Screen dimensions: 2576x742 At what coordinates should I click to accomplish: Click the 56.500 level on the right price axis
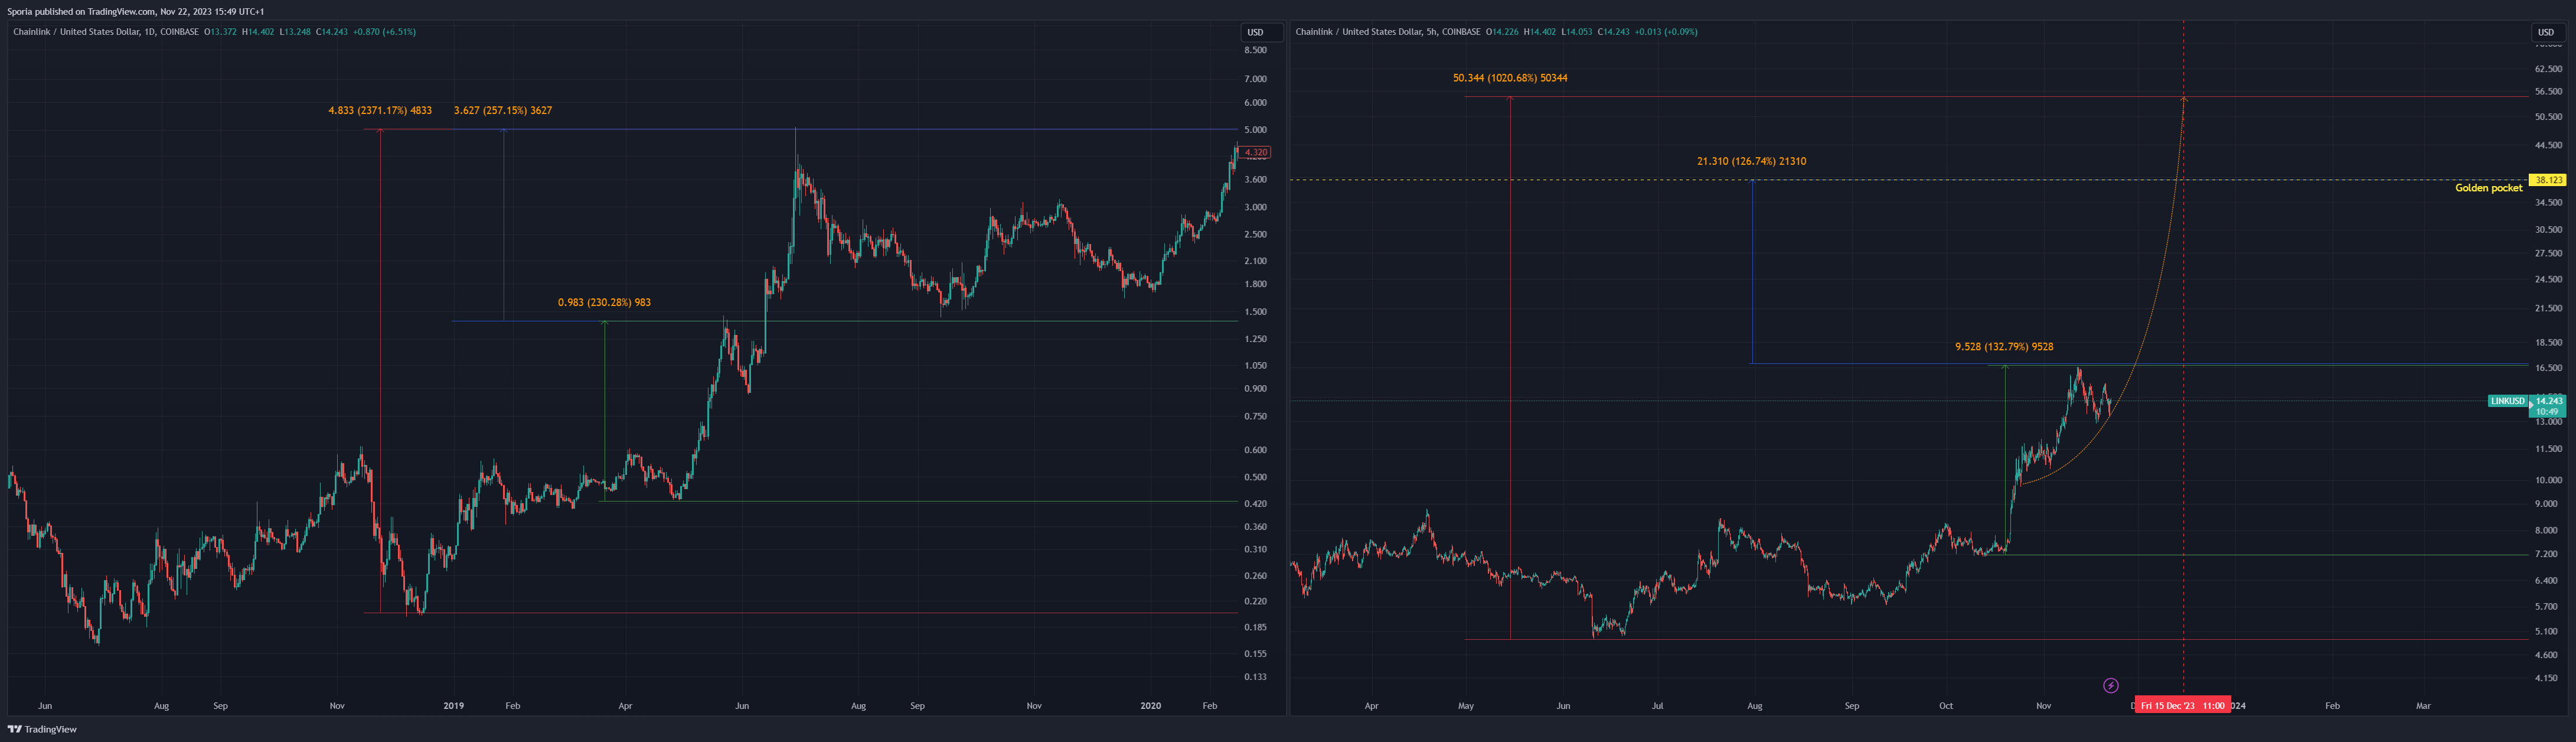tap(2548, 91)
